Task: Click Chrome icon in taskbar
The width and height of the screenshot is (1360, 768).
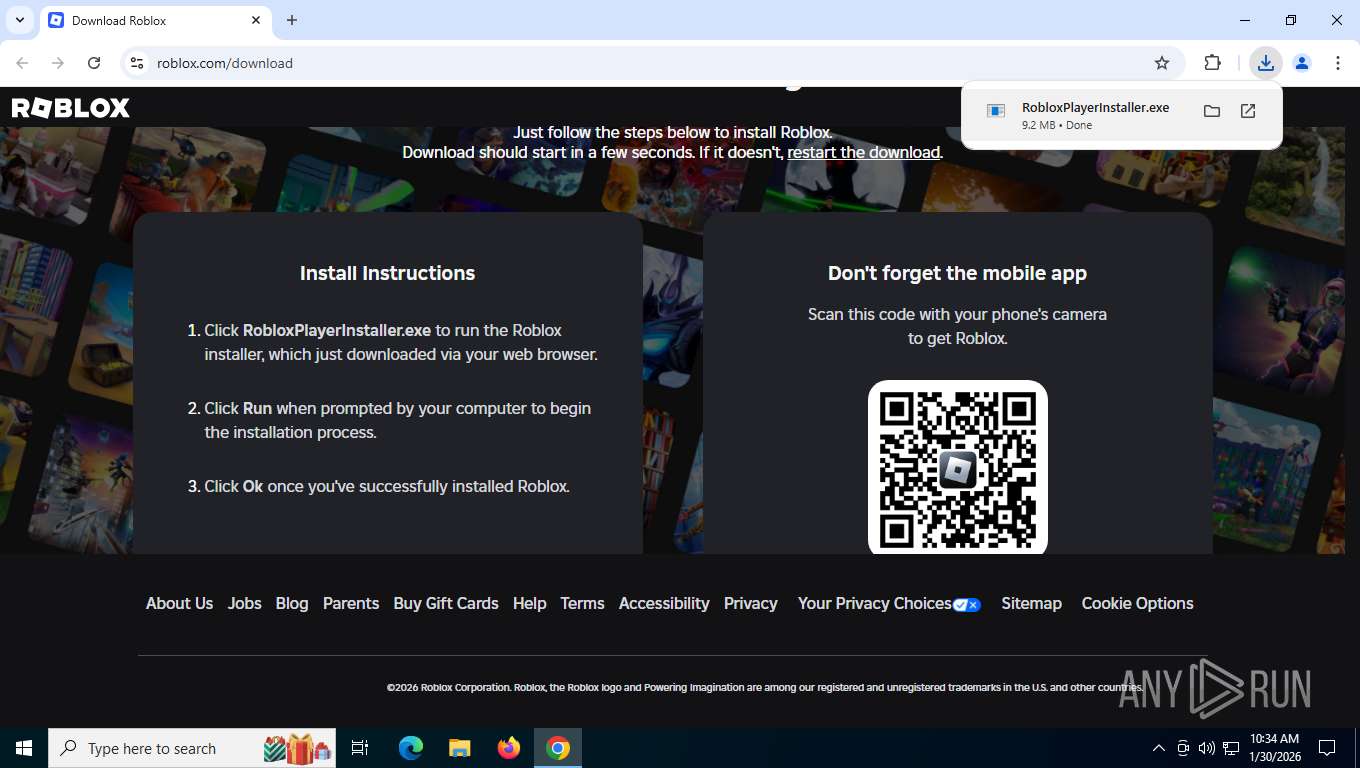Action: pyautogui.click(x=558, y=748)
